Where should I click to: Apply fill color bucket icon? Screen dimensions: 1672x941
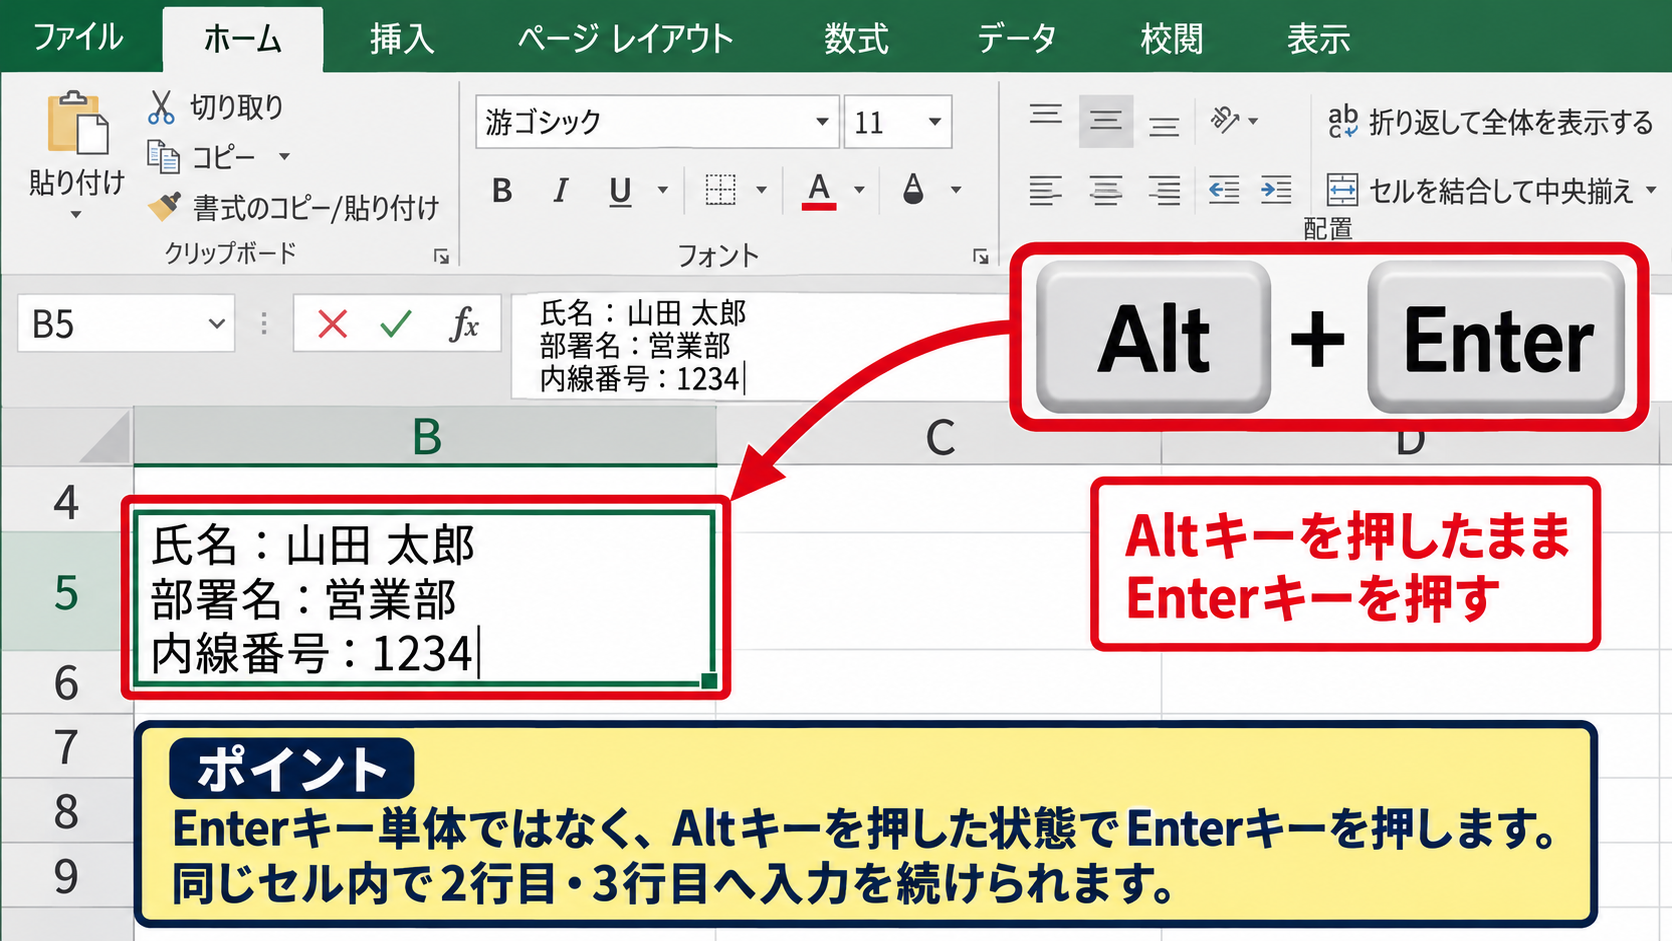913,189
